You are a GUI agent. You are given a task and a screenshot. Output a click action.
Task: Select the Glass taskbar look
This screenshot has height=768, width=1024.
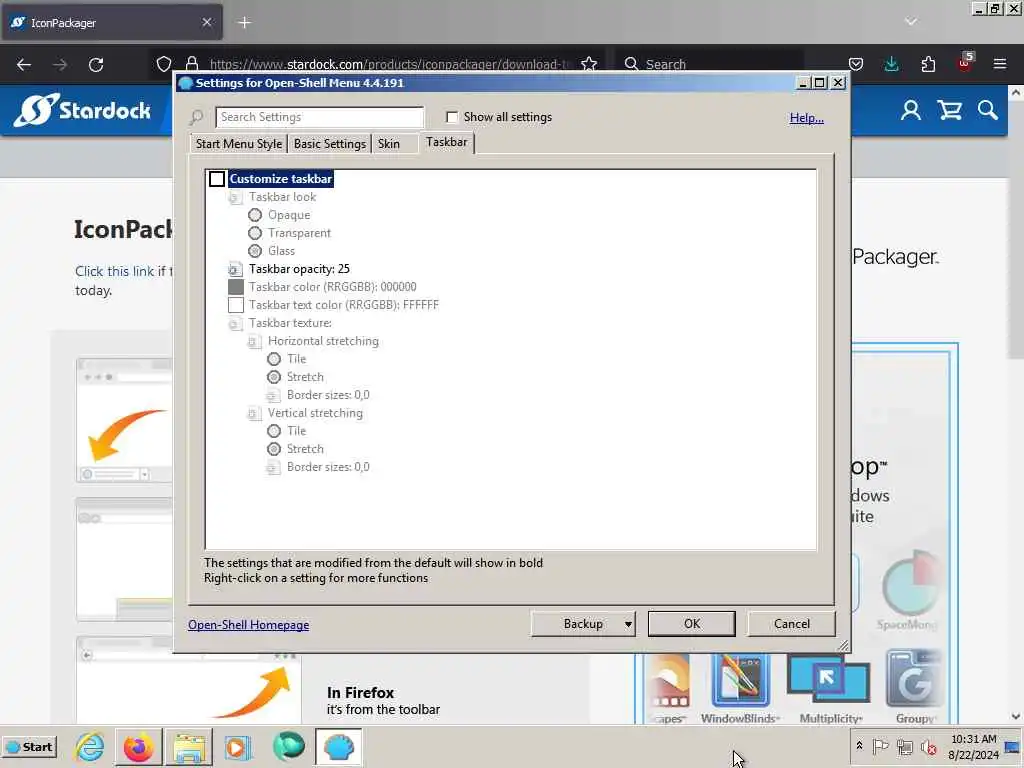(255, 251)
